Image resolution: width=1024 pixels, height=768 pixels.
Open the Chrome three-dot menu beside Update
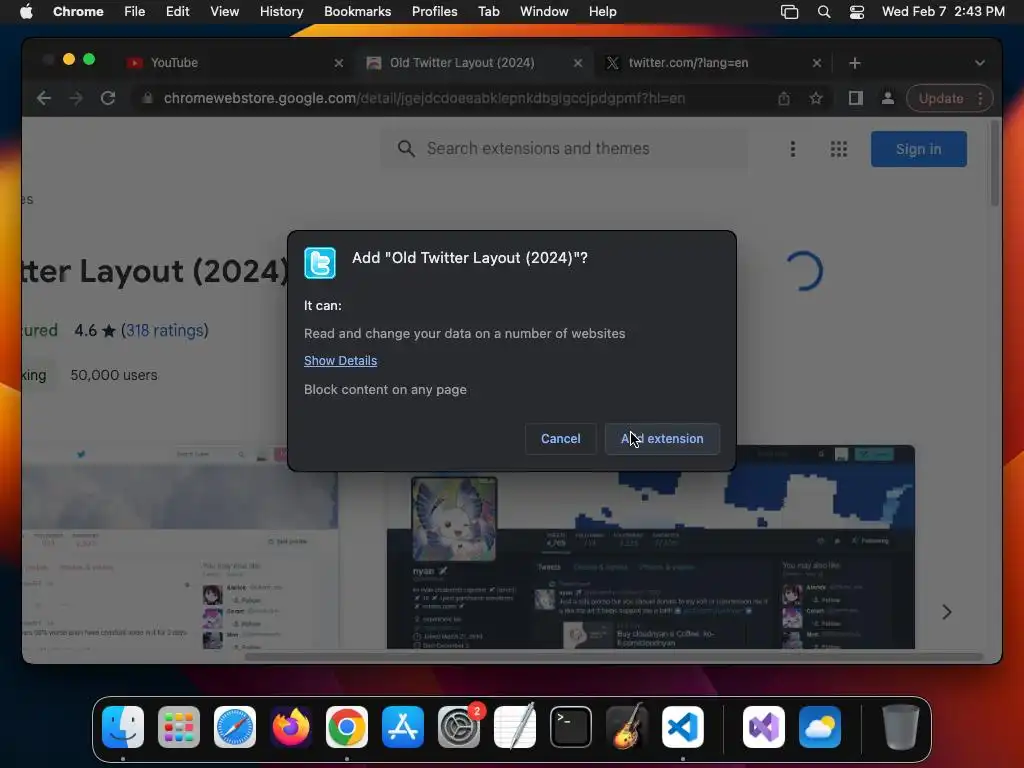click(980, 99)
